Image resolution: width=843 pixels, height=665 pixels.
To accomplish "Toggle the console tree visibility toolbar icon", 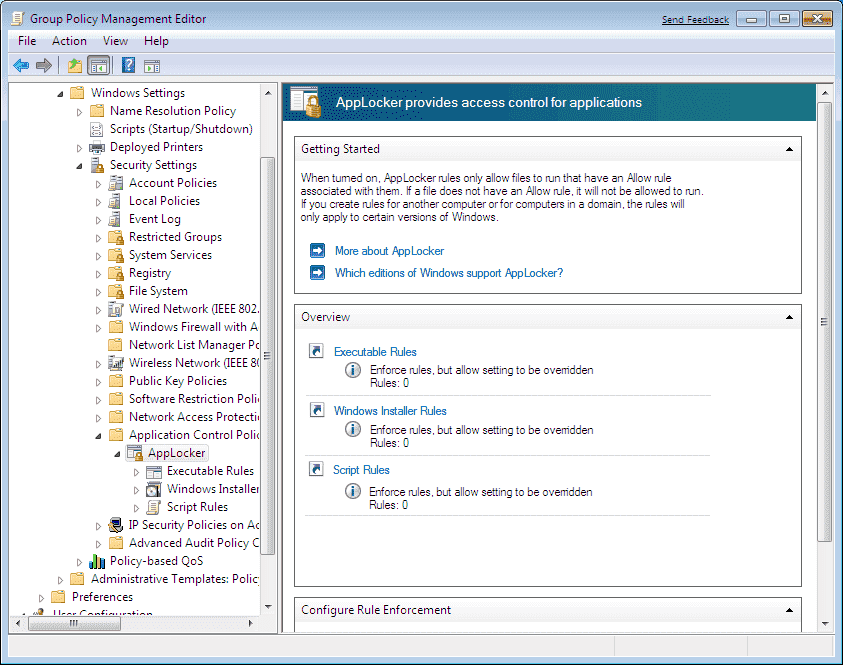I will point(98,65).
